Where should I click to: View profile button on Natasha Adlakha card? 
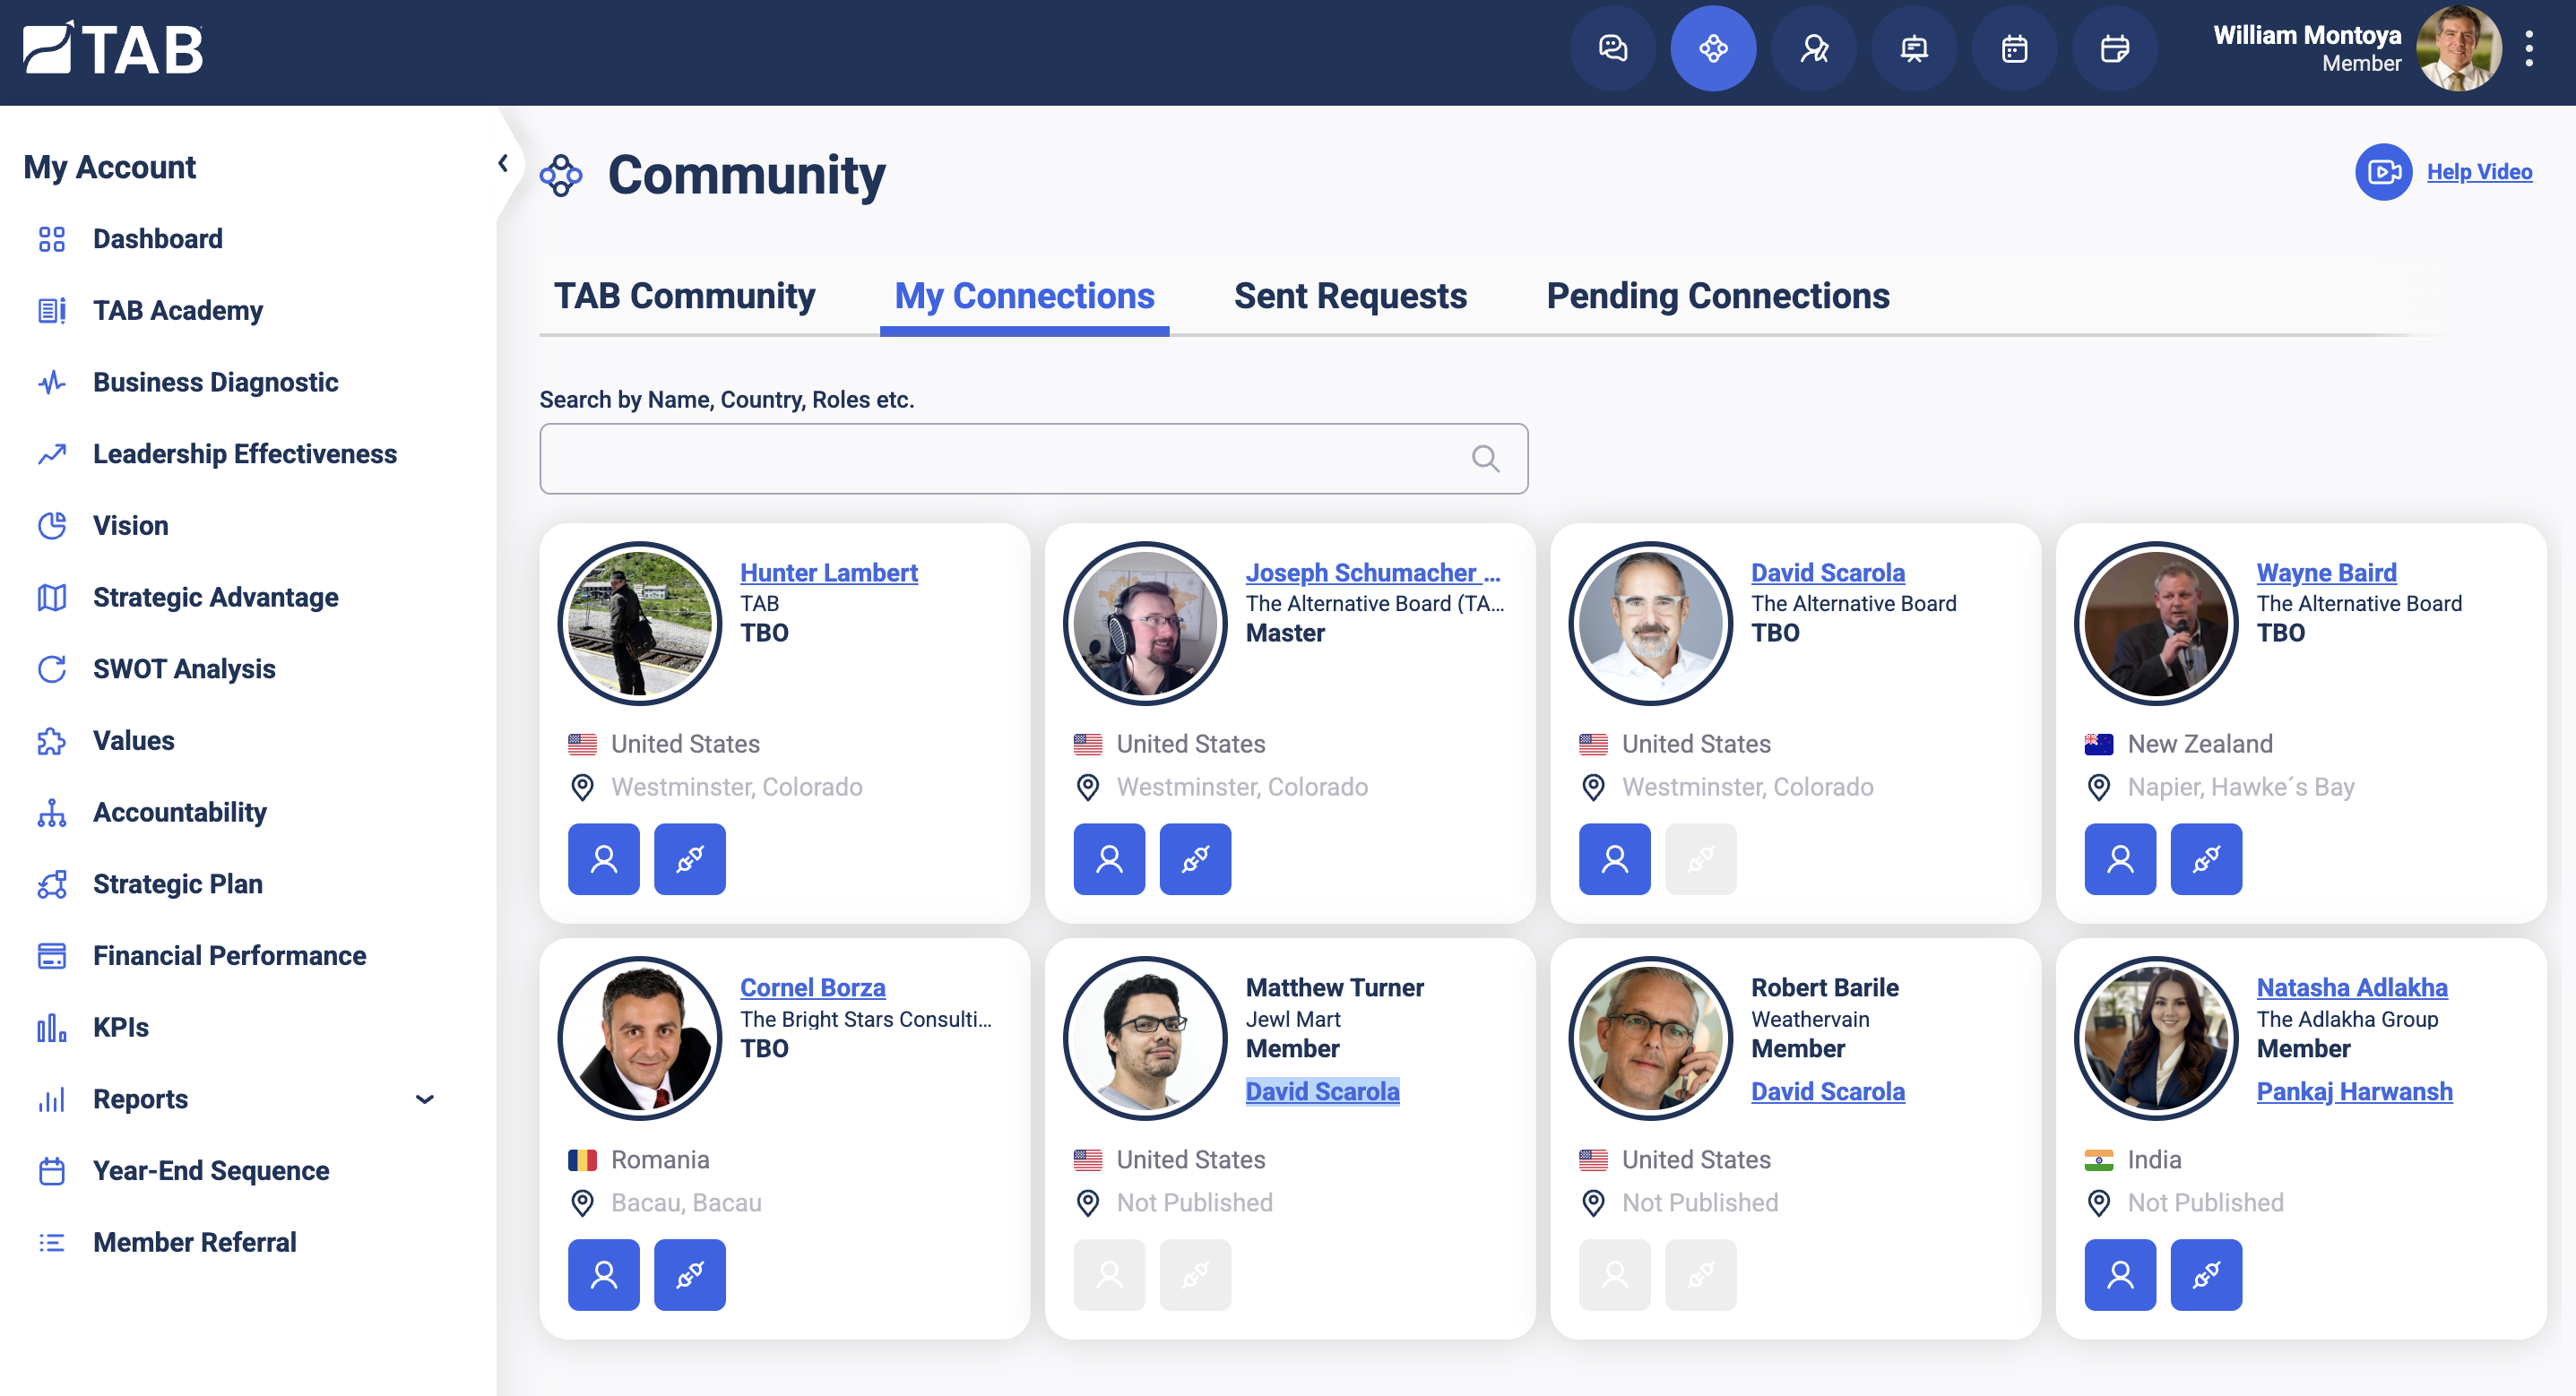point(2120,1275)
